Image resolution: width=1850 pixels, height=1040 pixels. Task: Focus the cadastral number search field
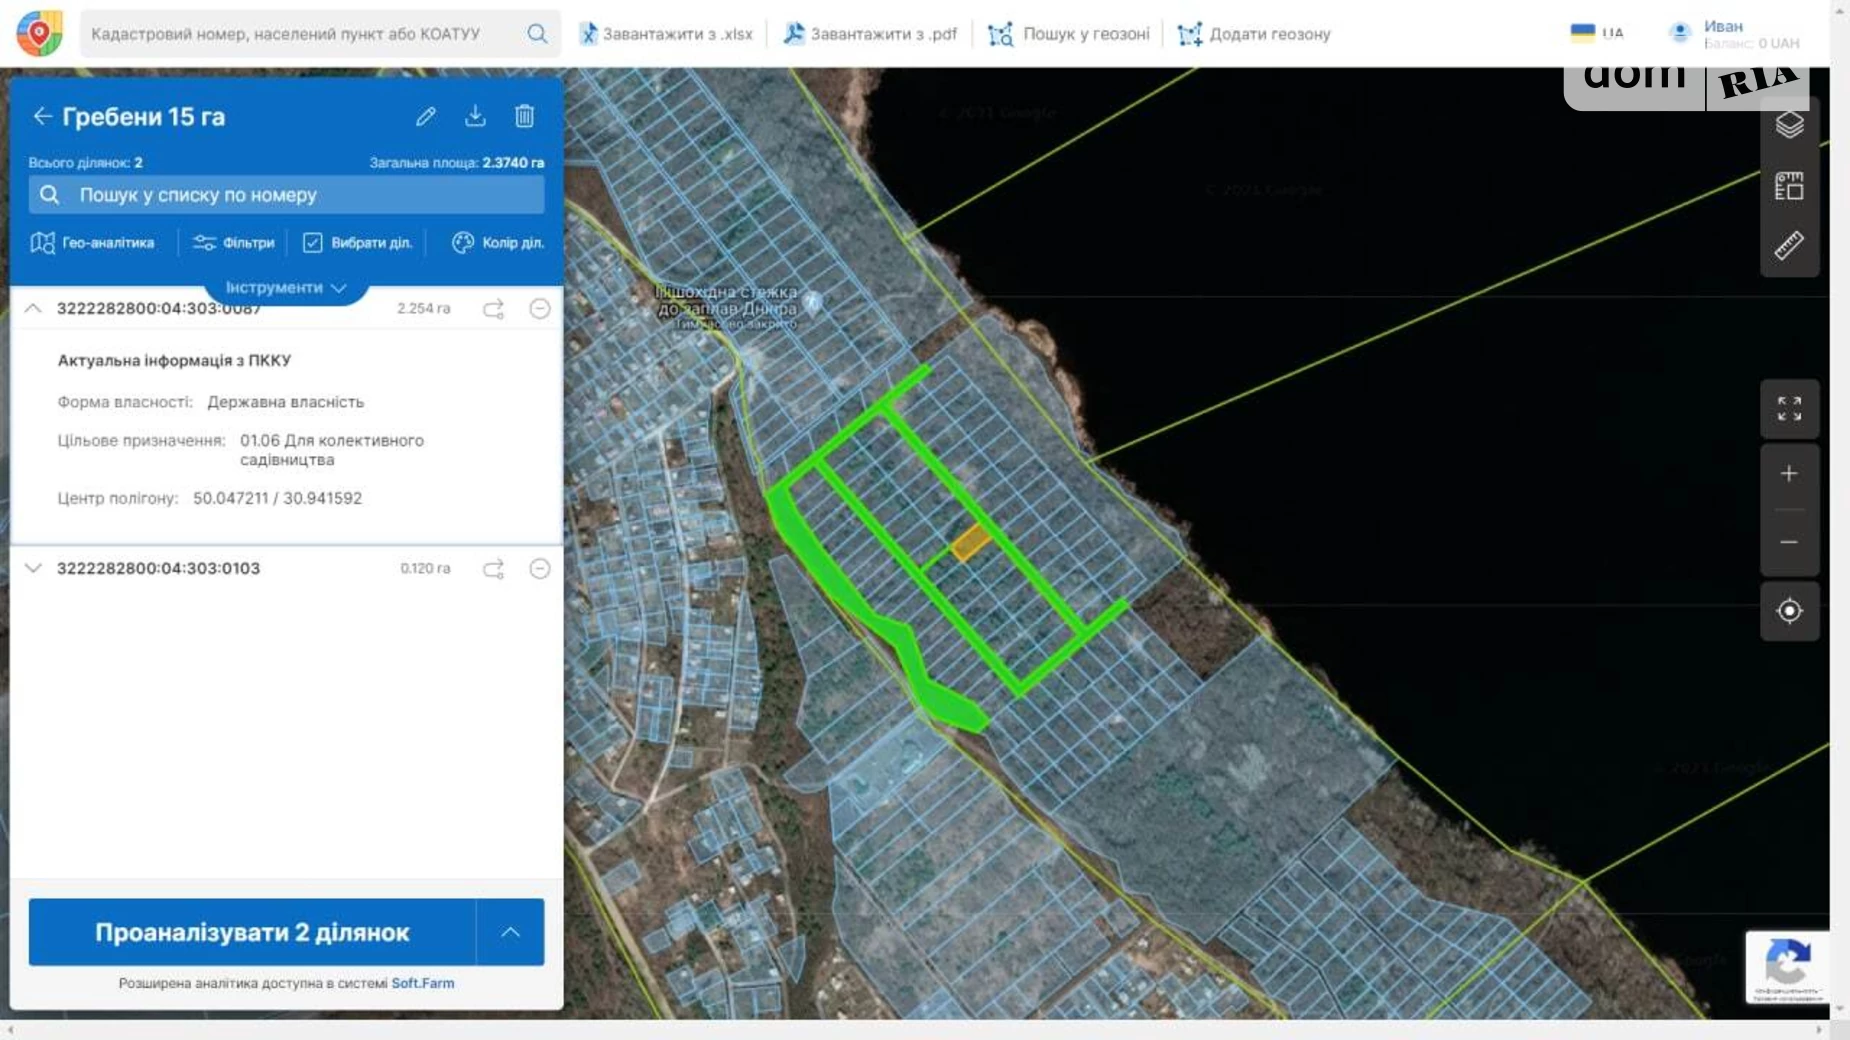300,34
